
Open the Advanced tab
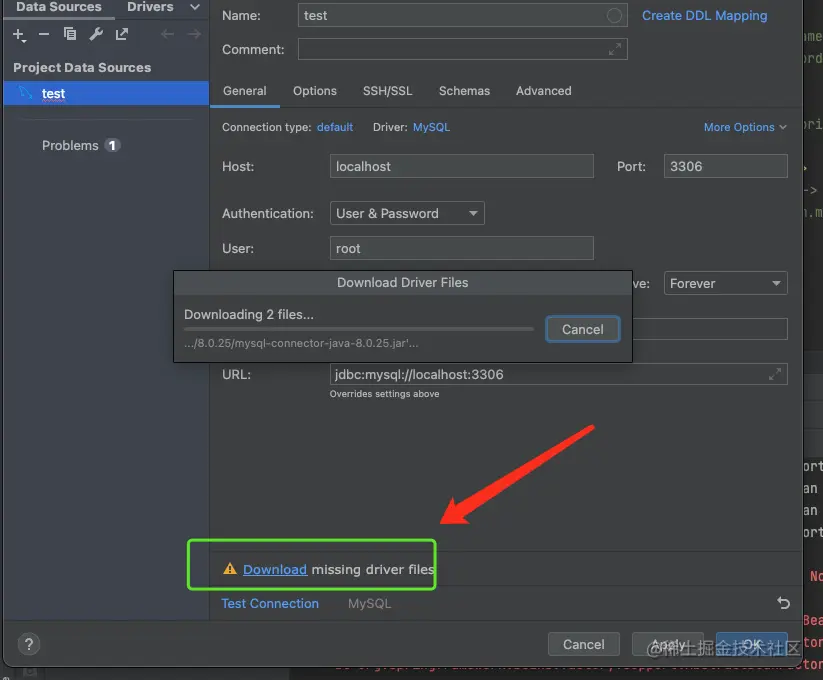[543, 91]
